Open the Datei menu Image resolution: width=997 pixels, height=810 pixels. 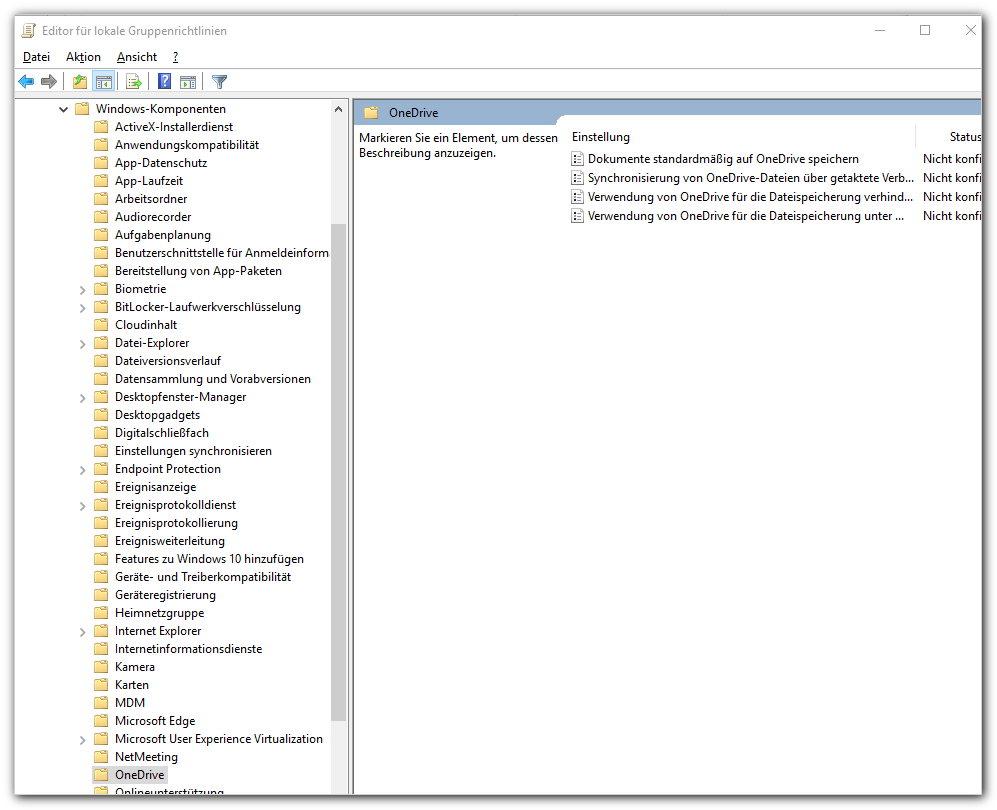pyautogui.click(x=36, y=57)
